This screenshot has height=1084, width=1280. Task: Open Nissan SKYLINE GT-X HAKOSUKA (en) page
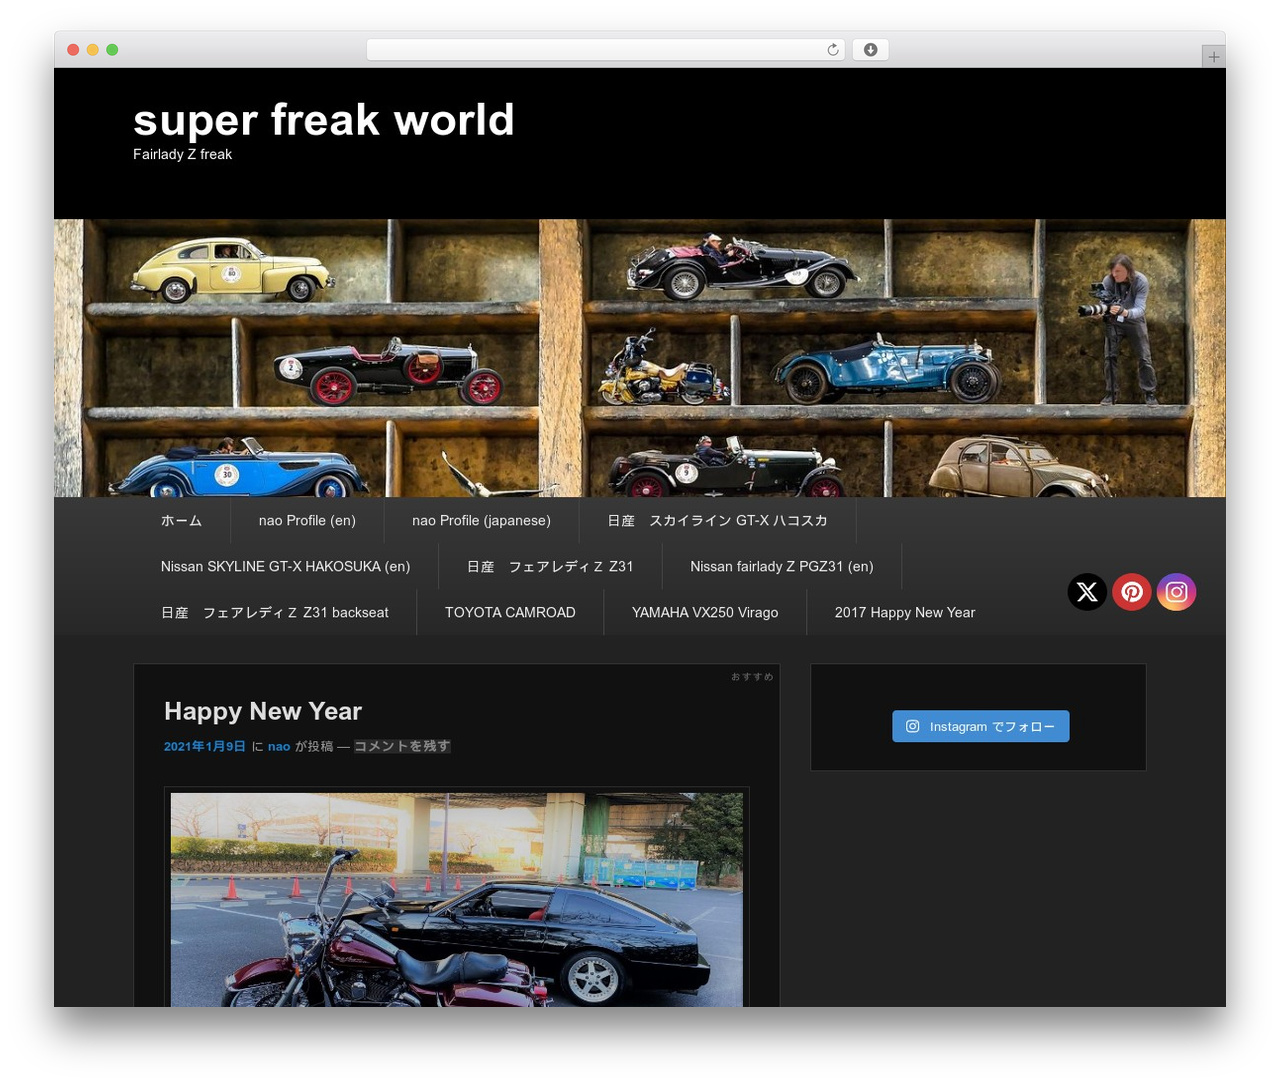(285, 566)
